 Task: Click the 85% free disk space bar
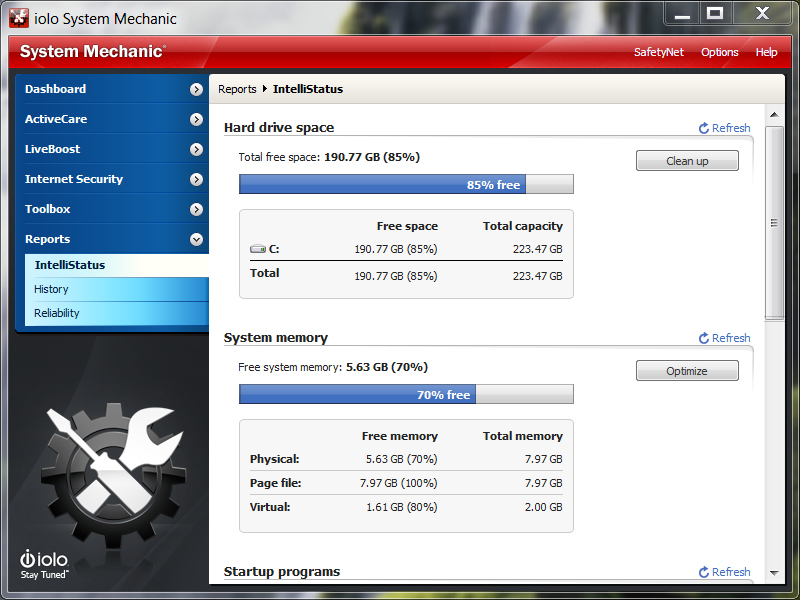(405, 184)
